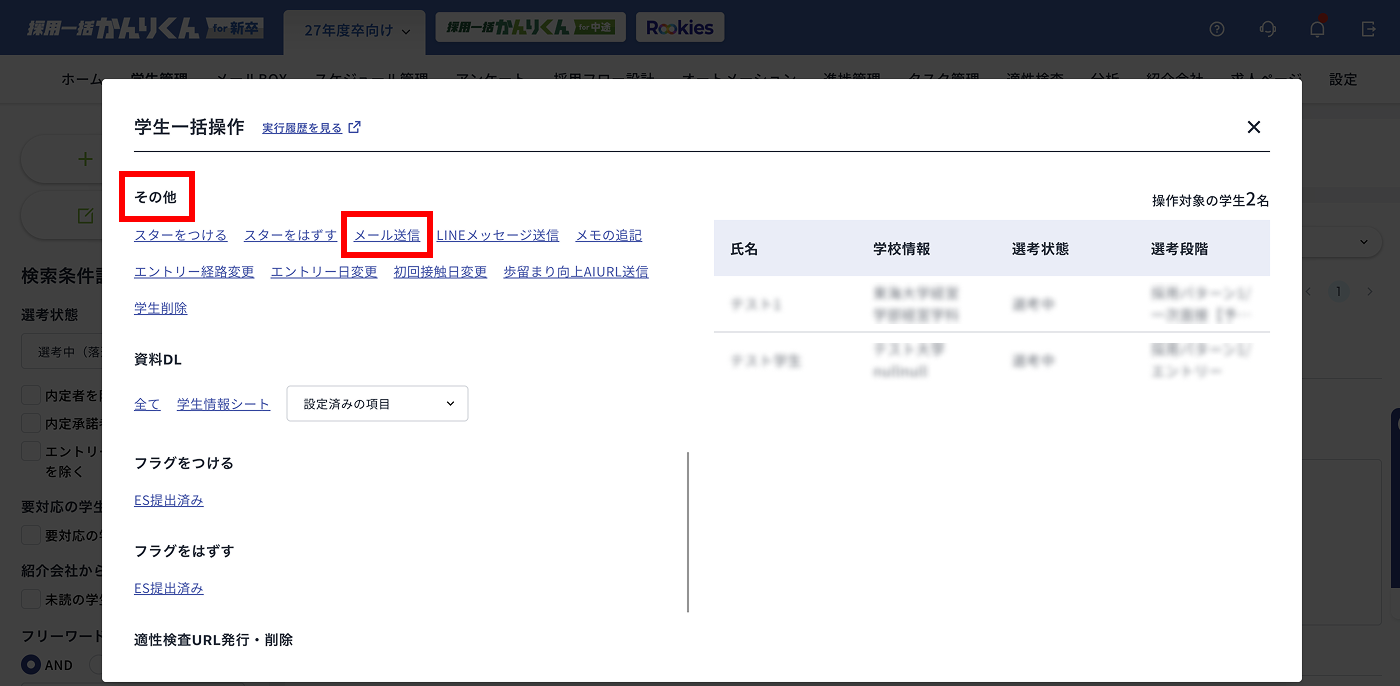The width and height of the screenshot is (1400, 686).
Task: Click エントリー日変更 link
Action: [x=324, y=272]
